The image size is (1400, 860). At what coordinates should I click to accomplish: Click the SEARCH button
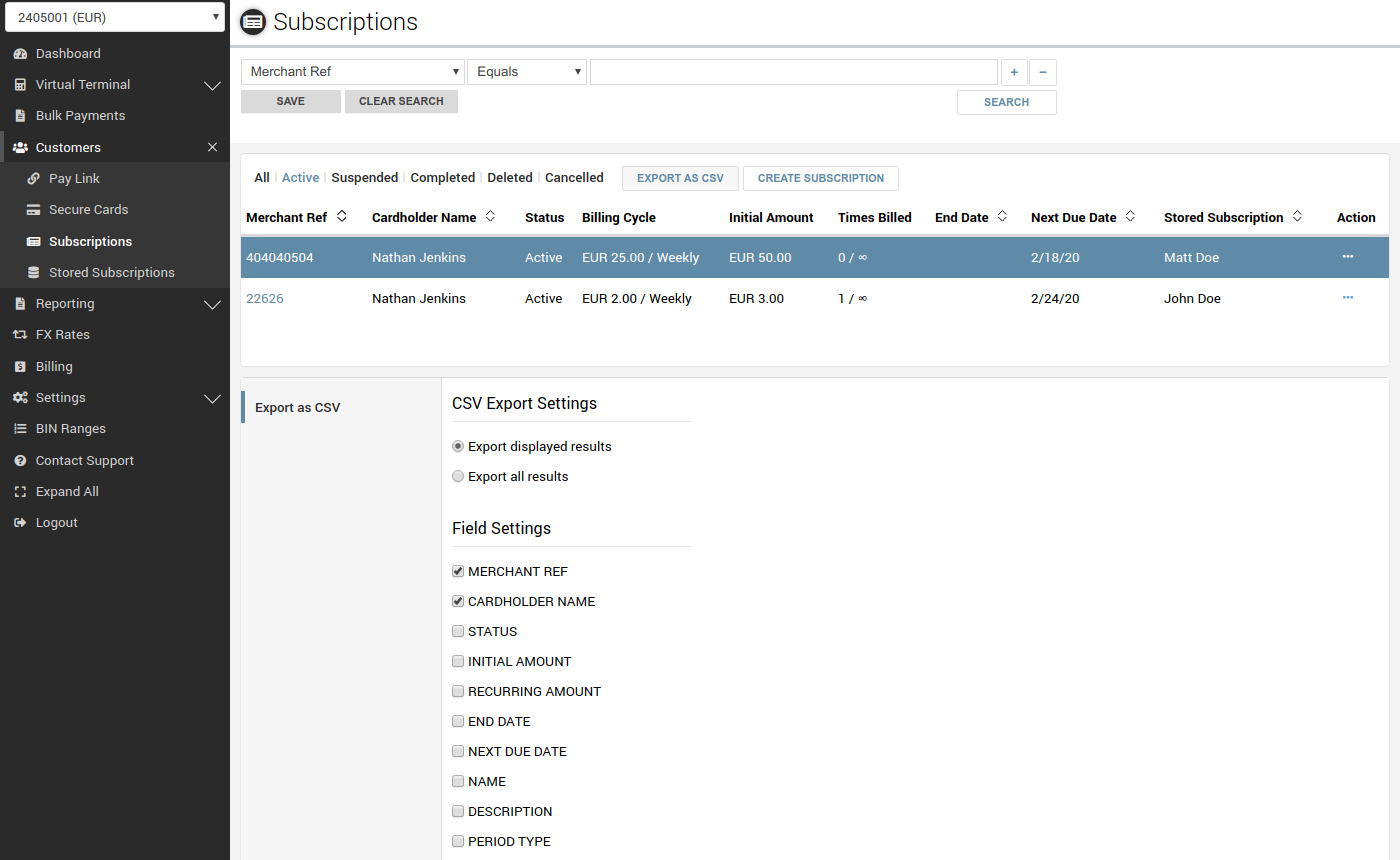pos(1006,102)
